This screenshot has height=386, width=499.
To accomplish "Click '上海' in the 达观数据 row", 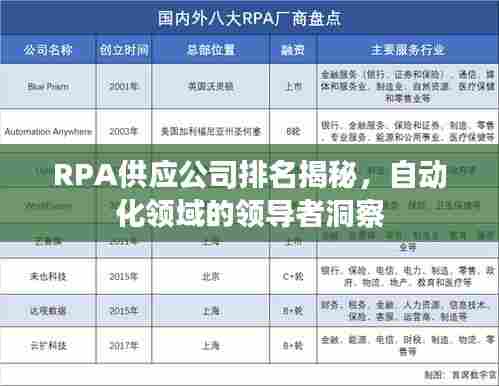I will pyautogui.click(x=211, y=311).
